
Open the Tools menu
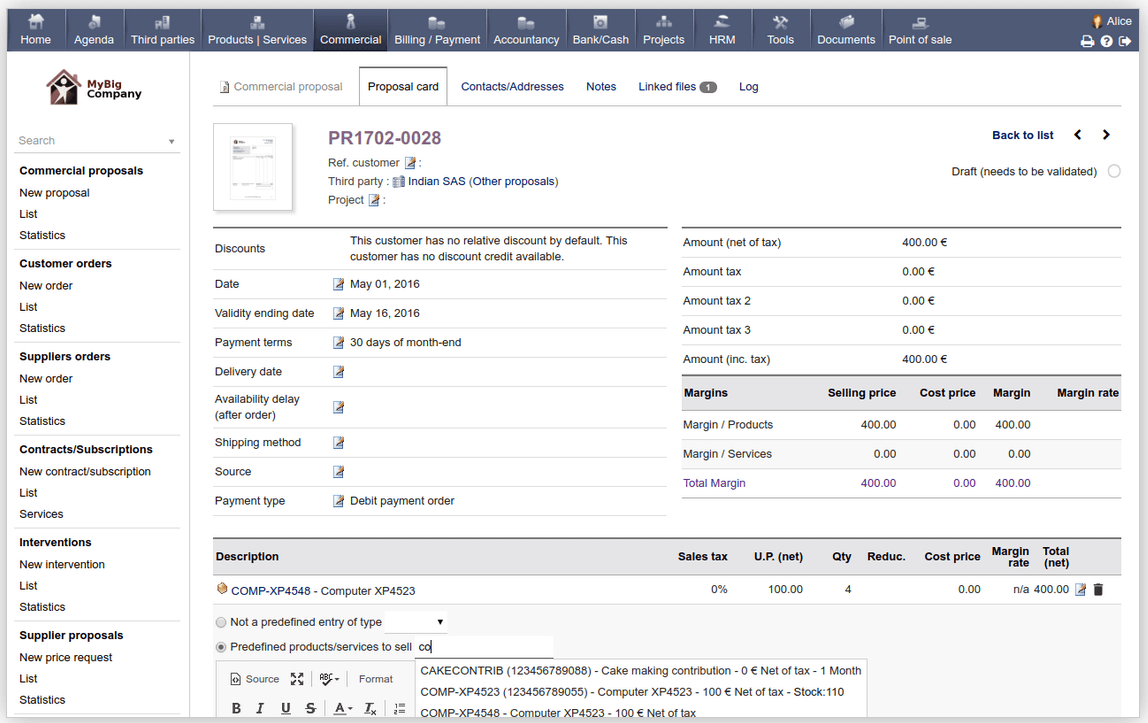(x=780, y=30)
